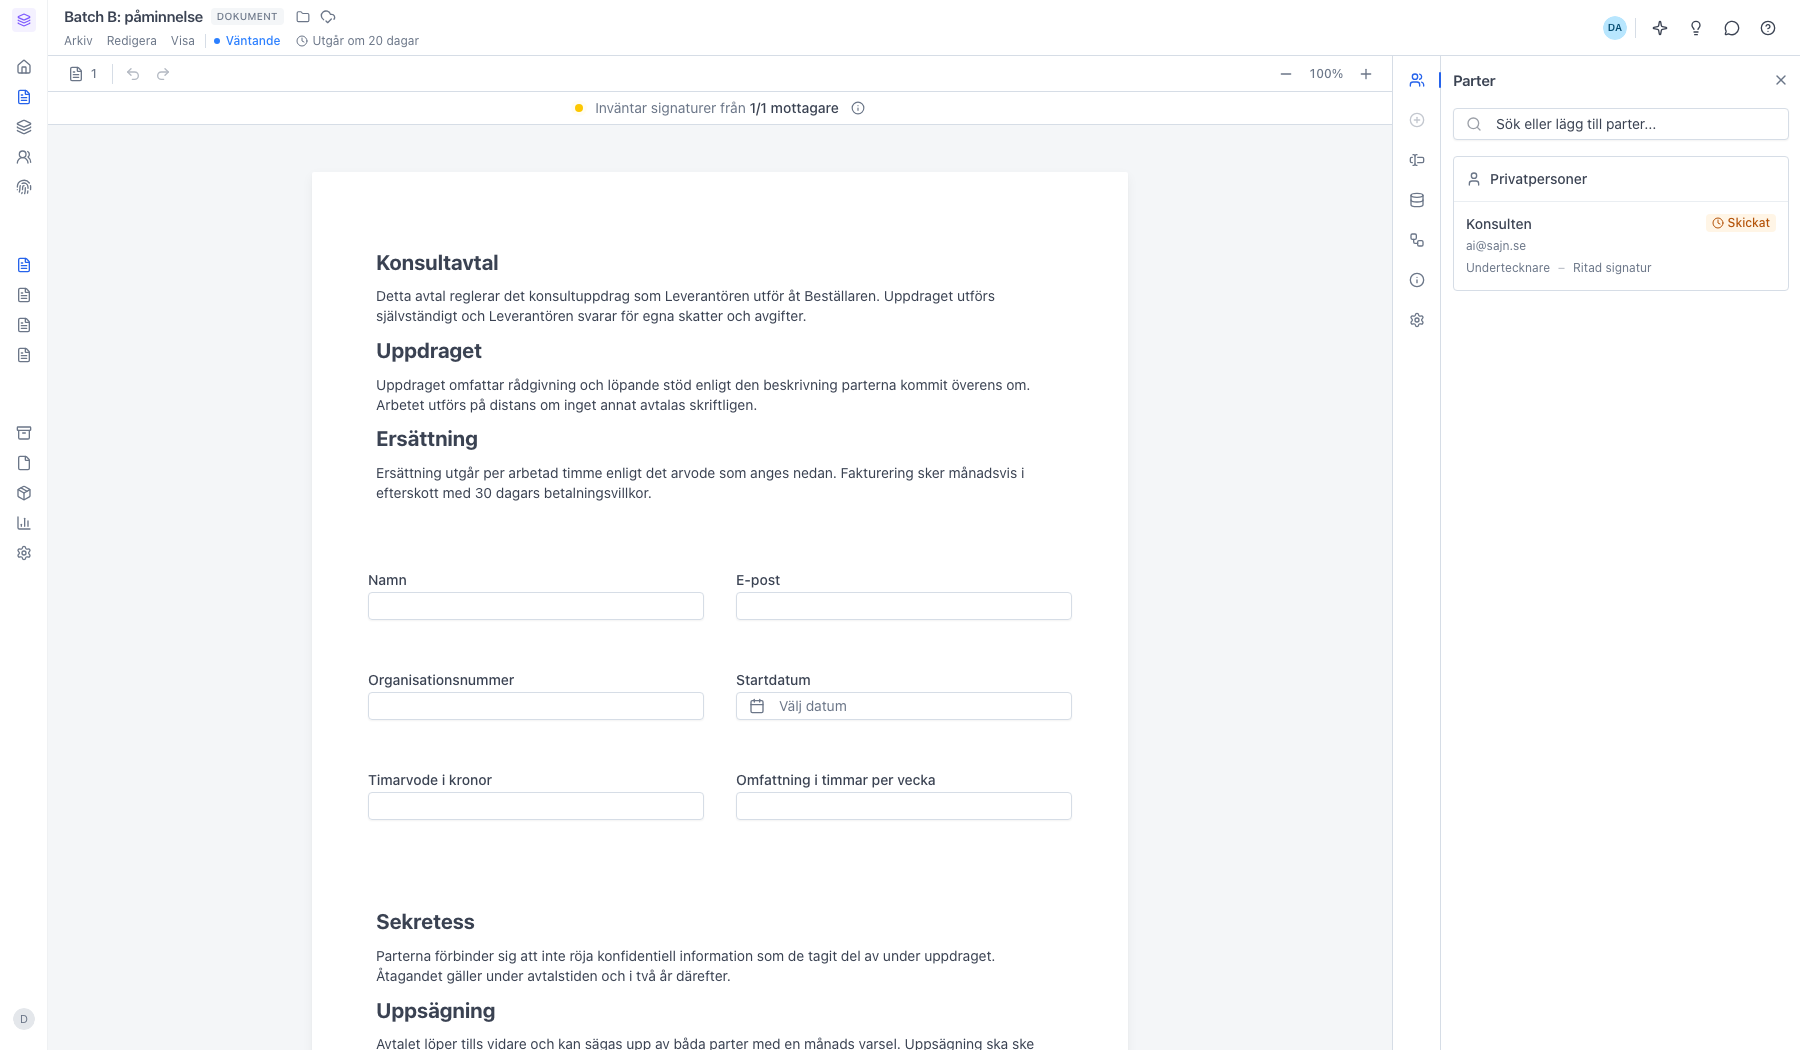Open the Visa menu
Viewport: 1800px width, 1050px height.
click(x=183, y=41)
